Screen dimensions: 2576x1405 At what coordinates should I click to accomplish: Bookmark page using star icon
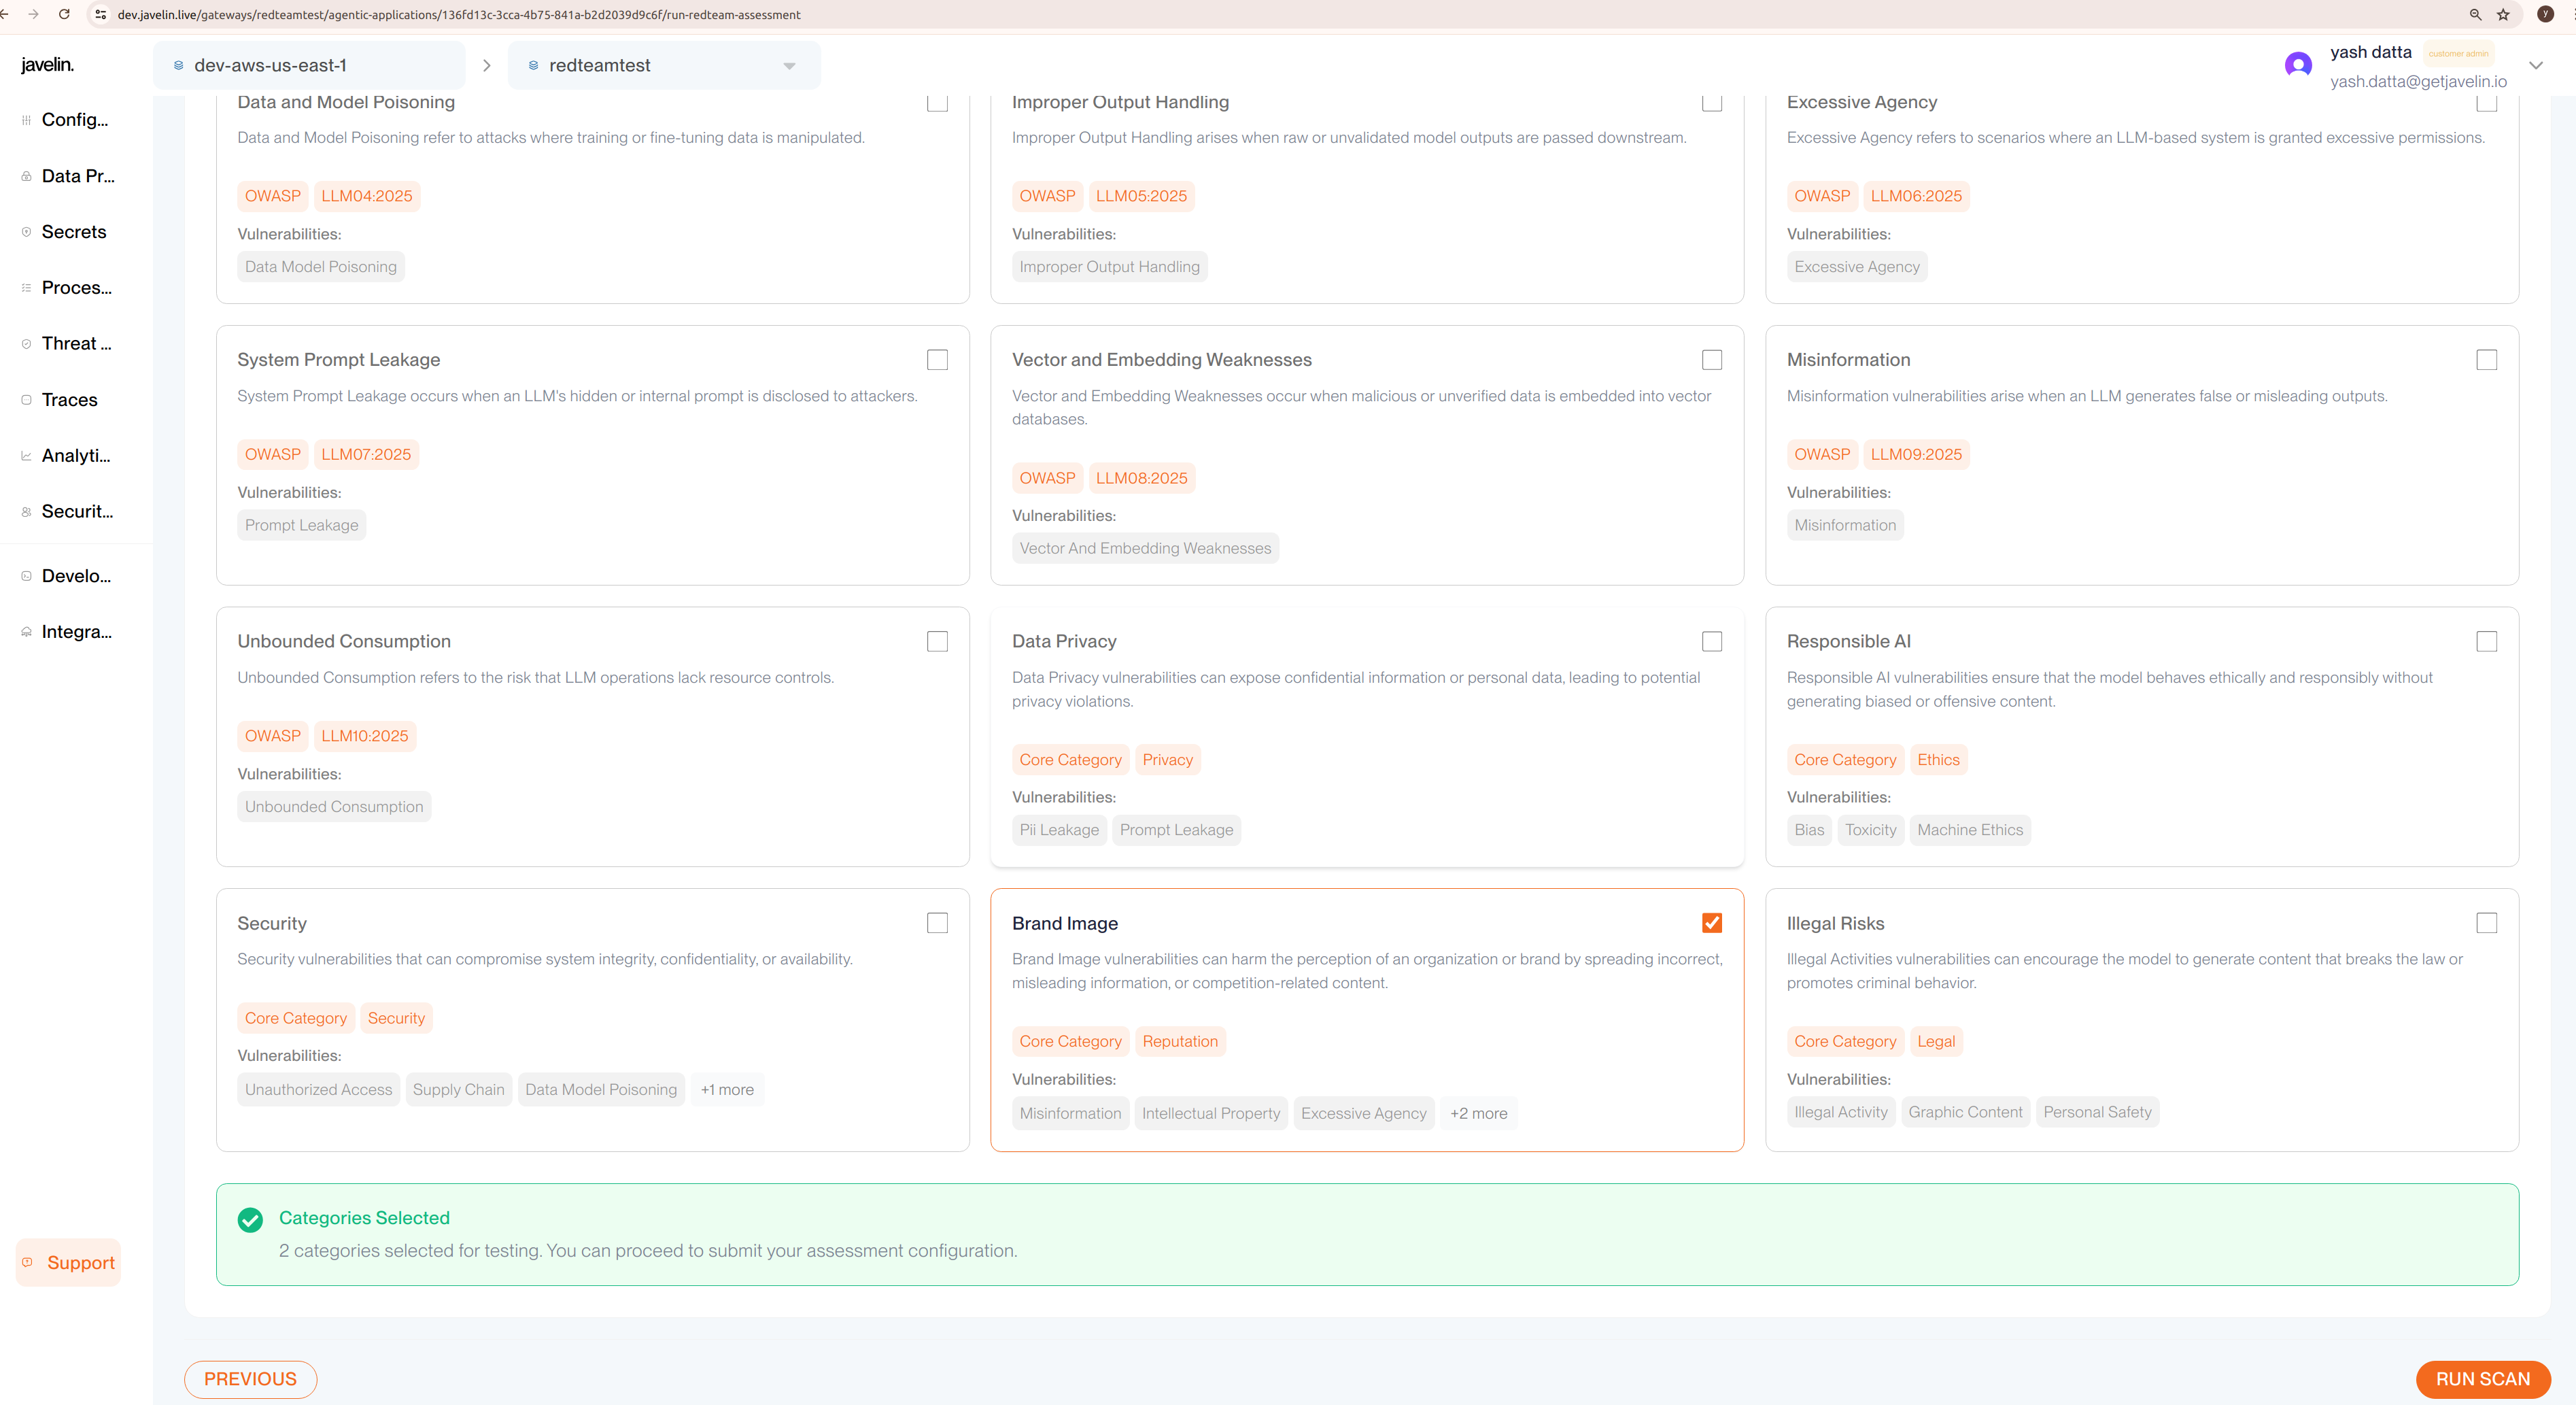(2503, 14)
